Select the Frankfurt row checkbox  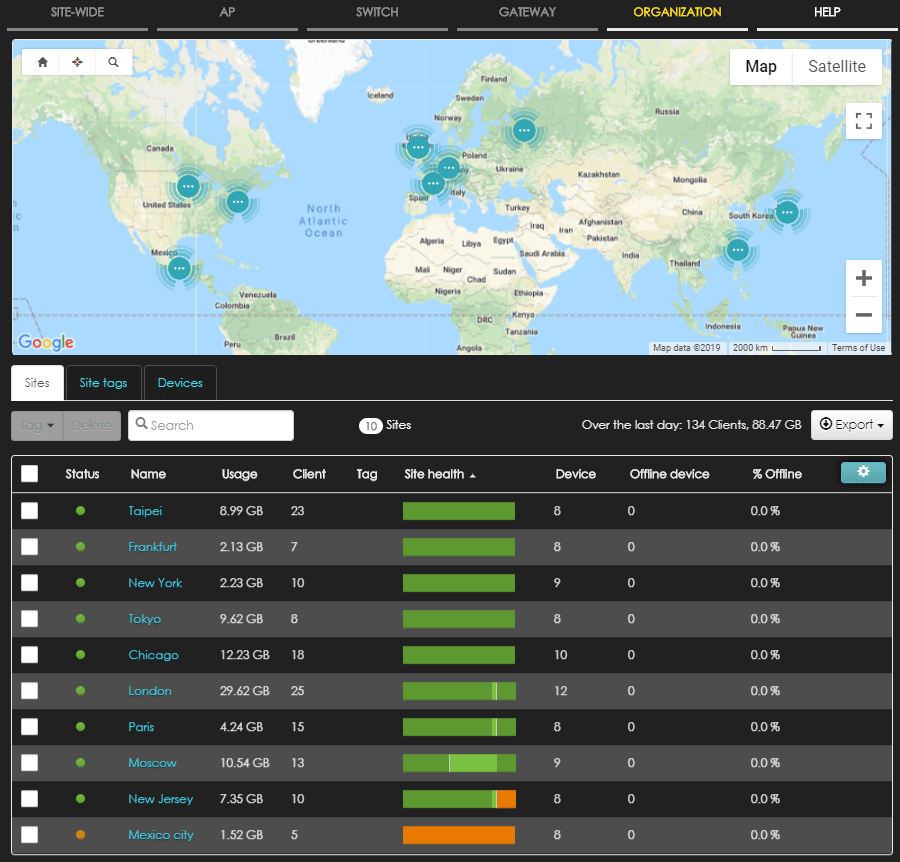coord(29,546)
